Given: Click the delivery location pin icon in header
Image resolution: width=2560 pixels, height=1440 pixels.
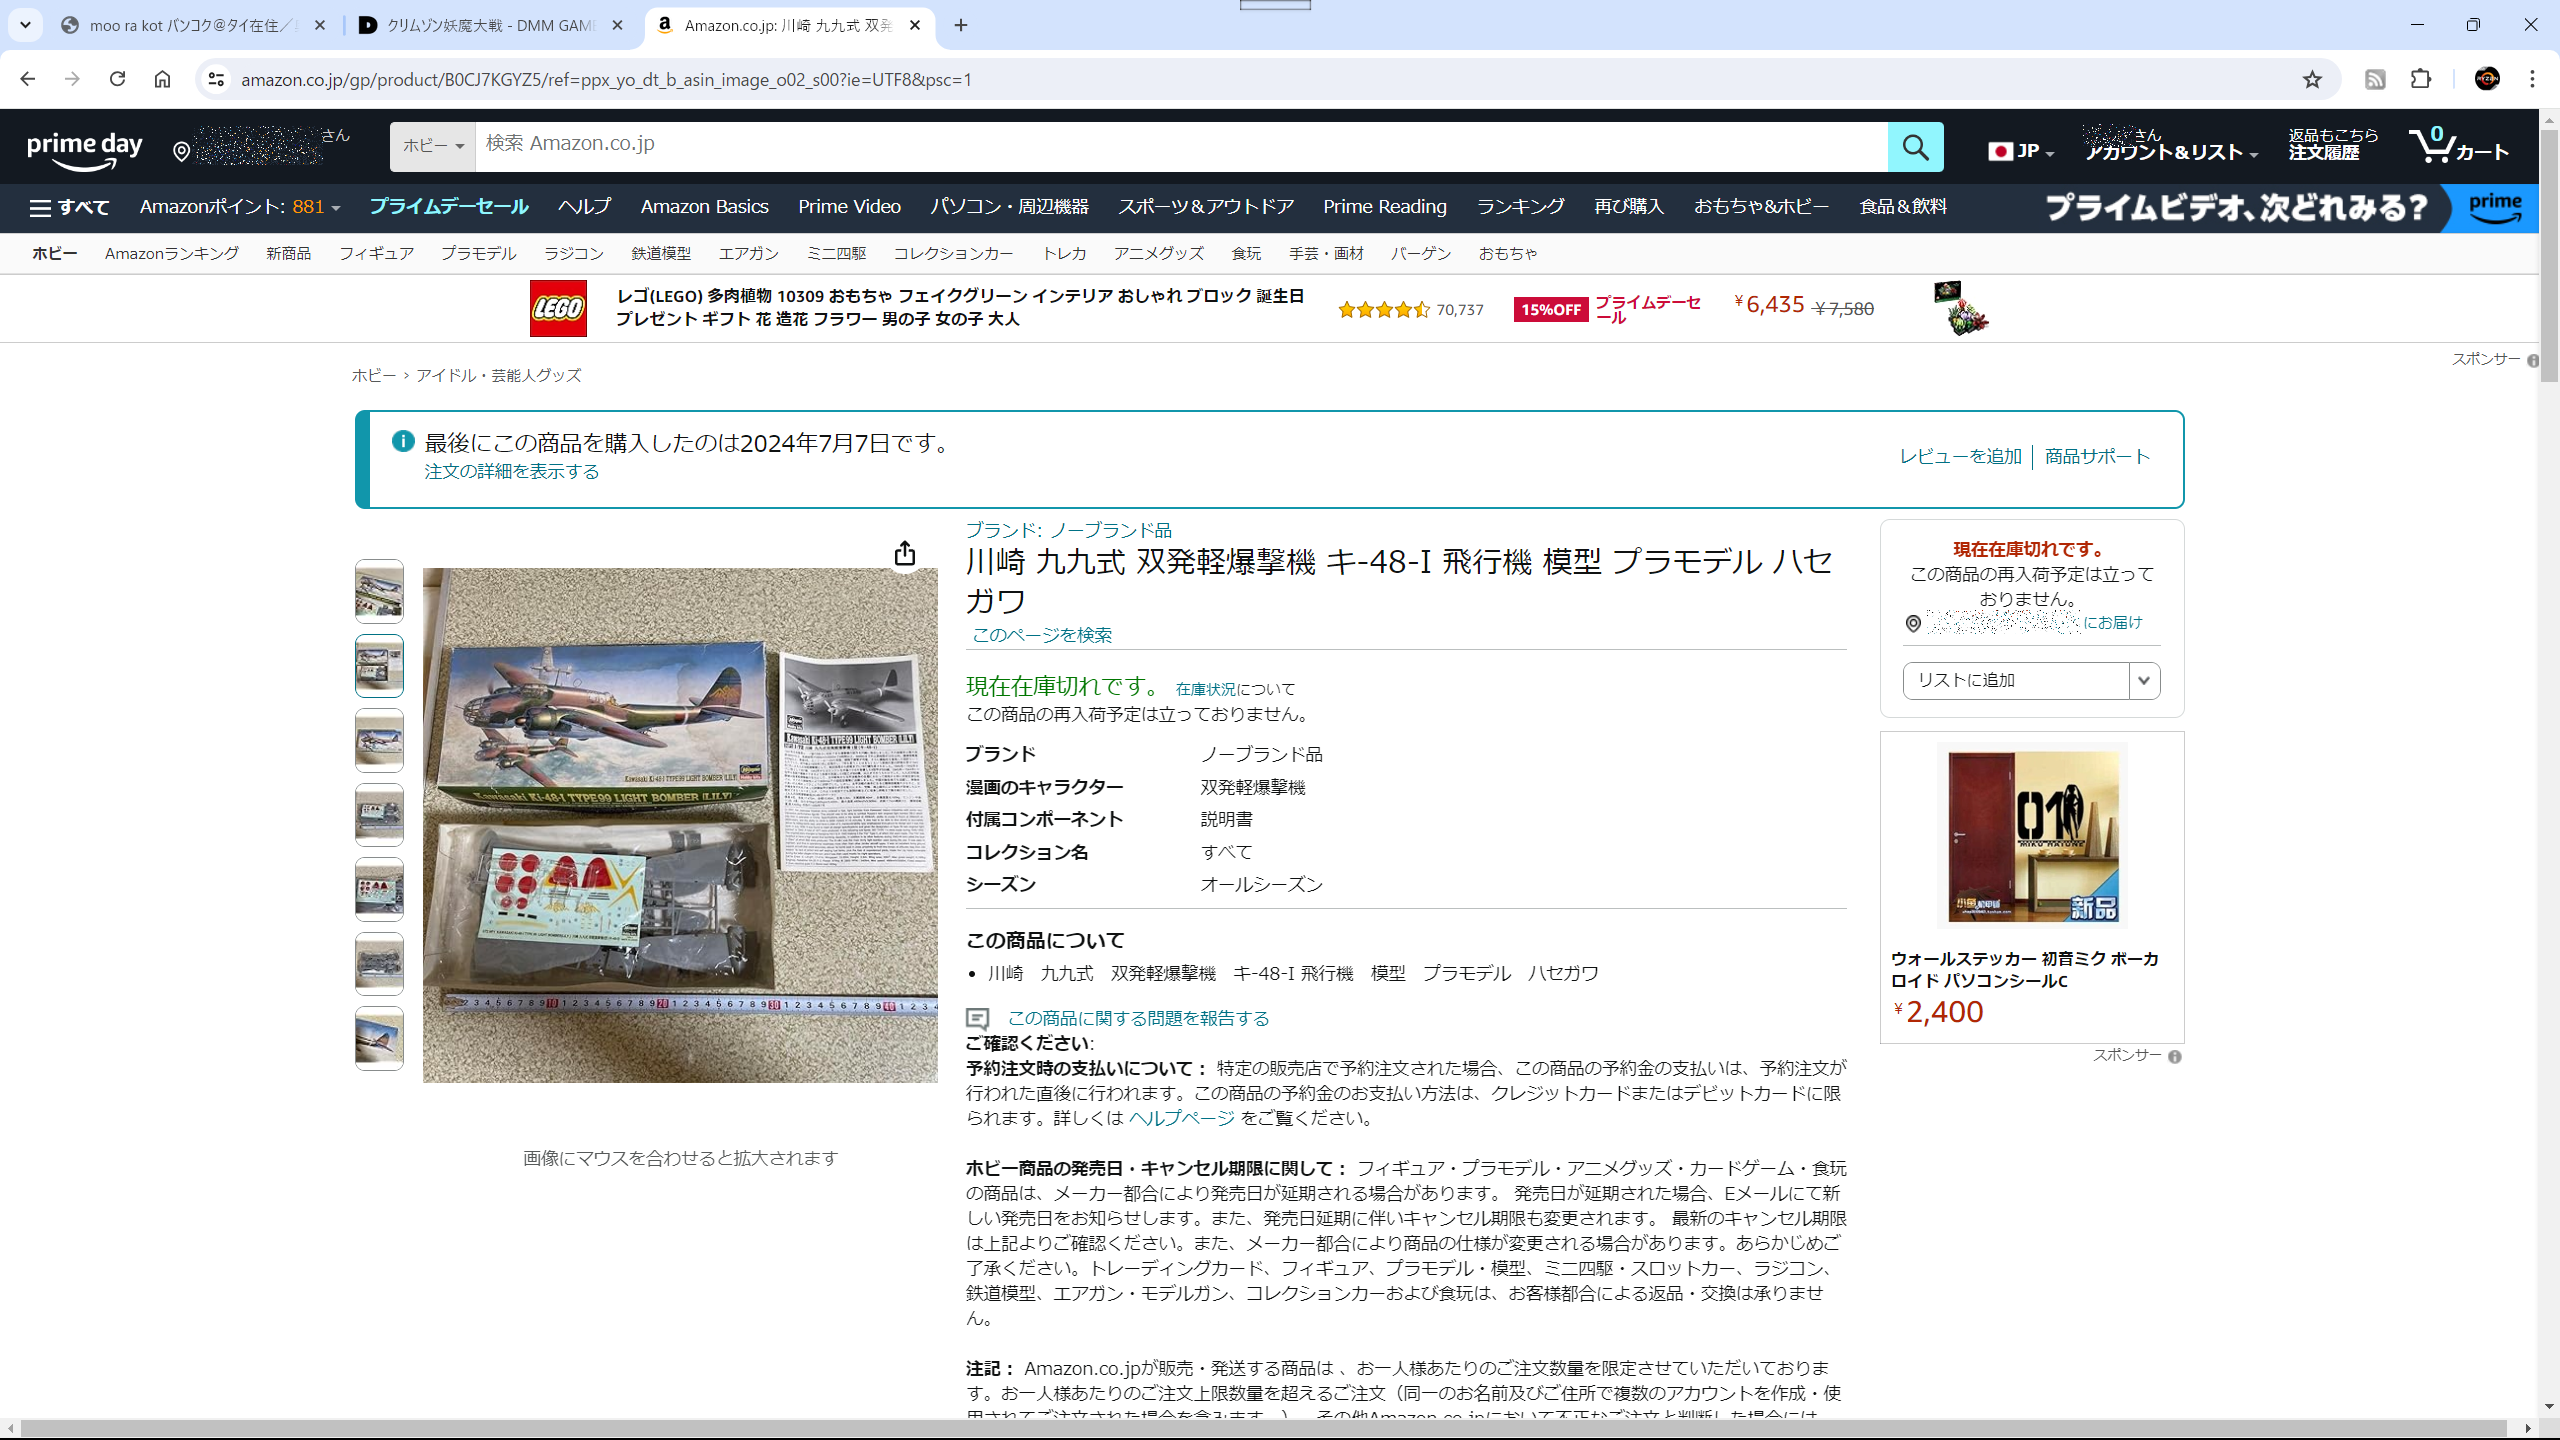Looking at the screenshot, I should (181, 151).
